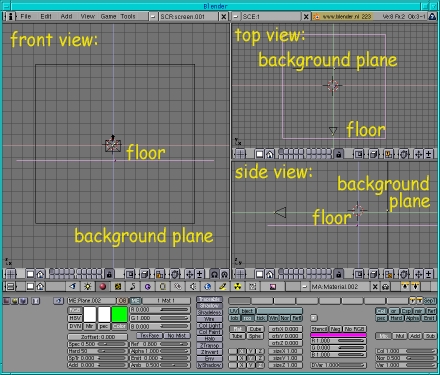
Task: Click the magenta texture color swatch
Action: pyautogui.click(x=338, y=335)
